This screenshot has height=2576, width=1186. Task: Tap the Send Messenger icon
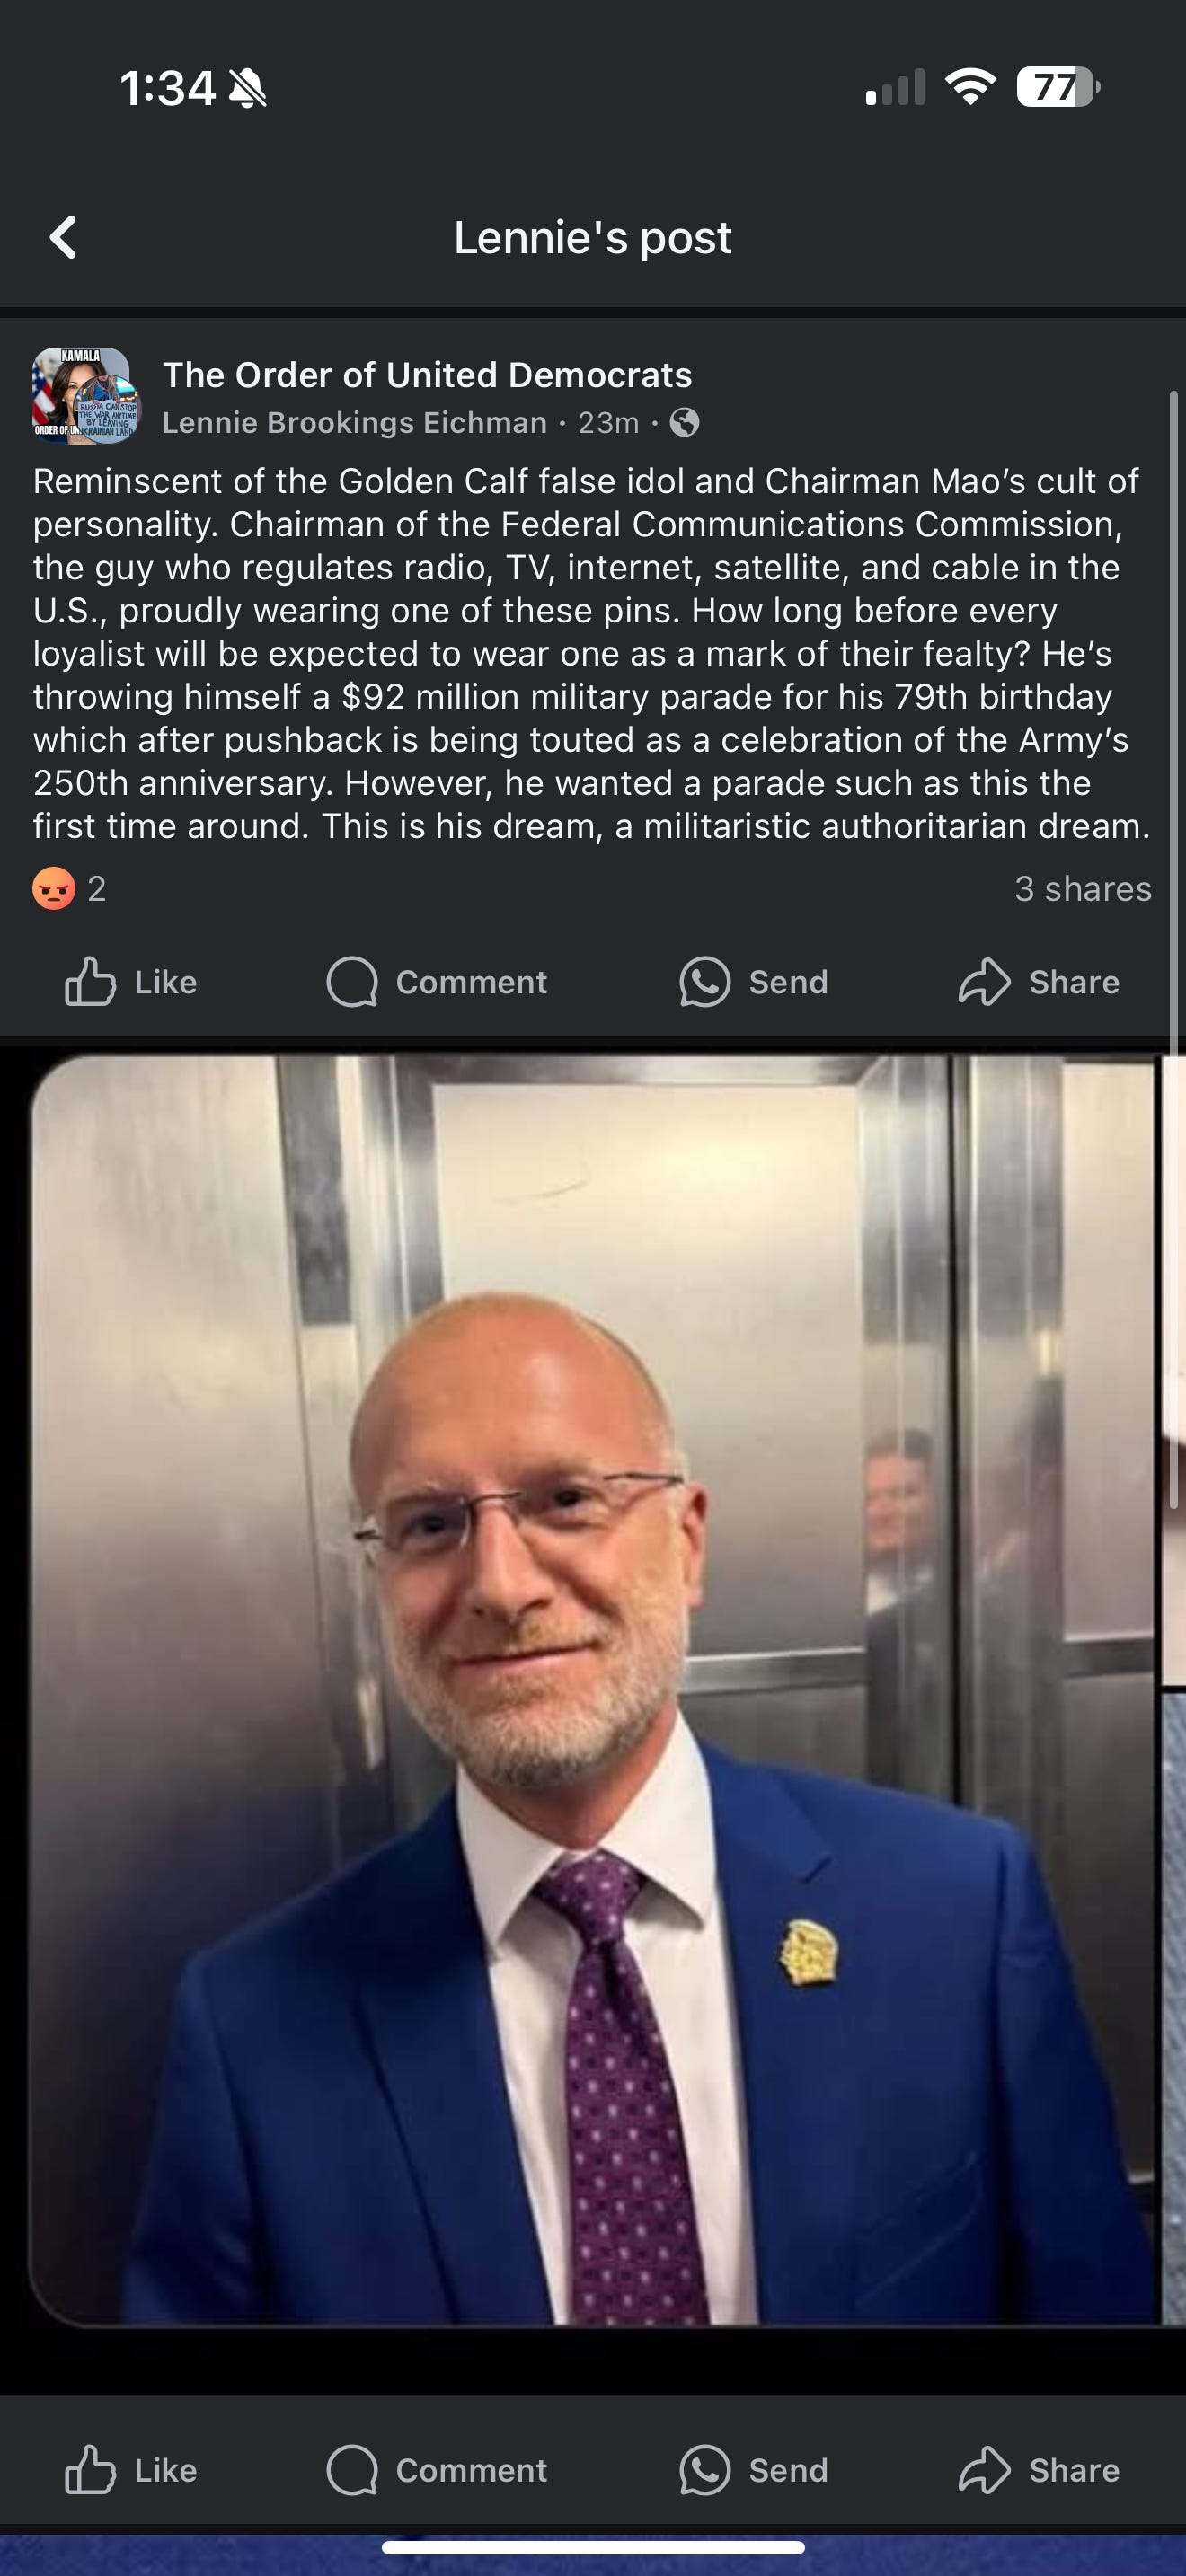[704, 981]
